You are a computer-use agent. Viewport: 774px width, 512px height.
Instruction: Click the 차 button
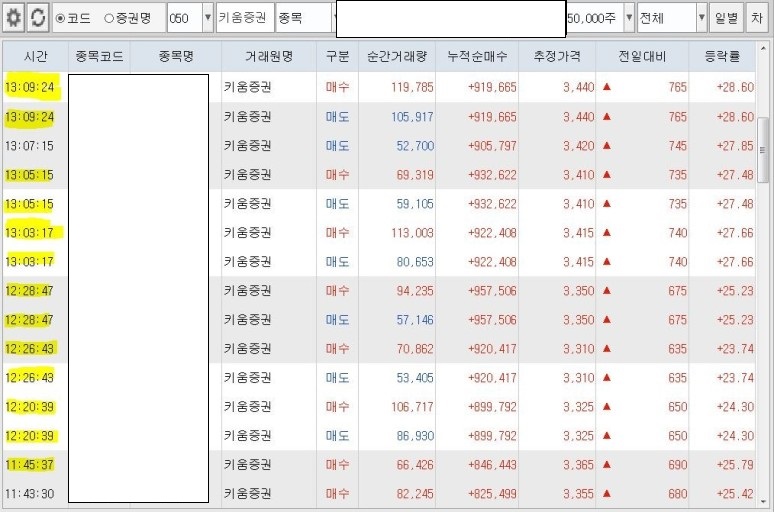click(758, 18)
